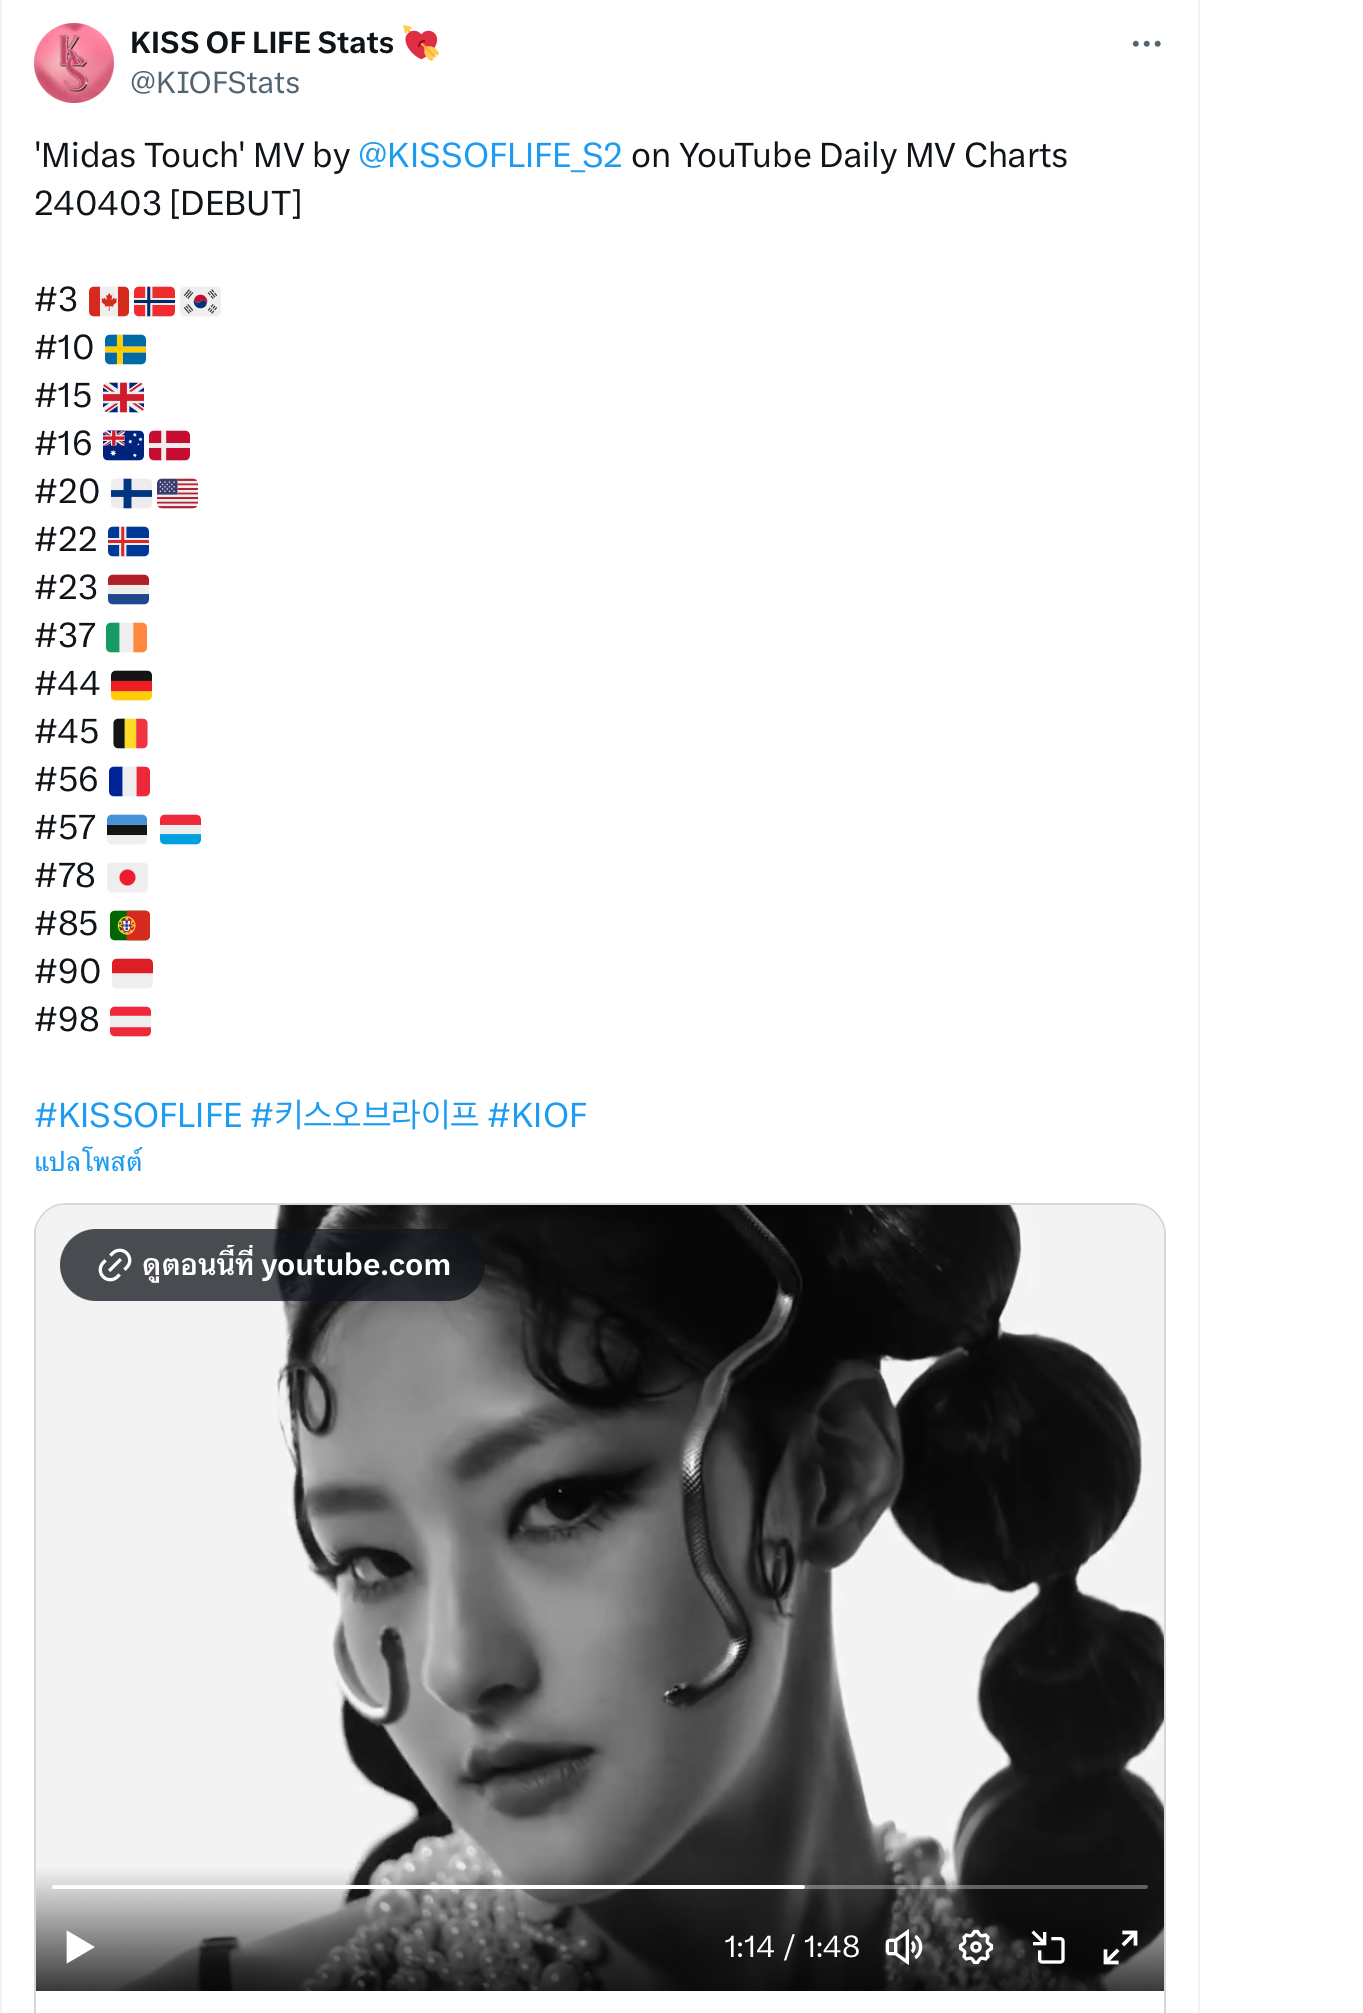Click the 1:14 / 1:48 time display

tap(791, 1947)
